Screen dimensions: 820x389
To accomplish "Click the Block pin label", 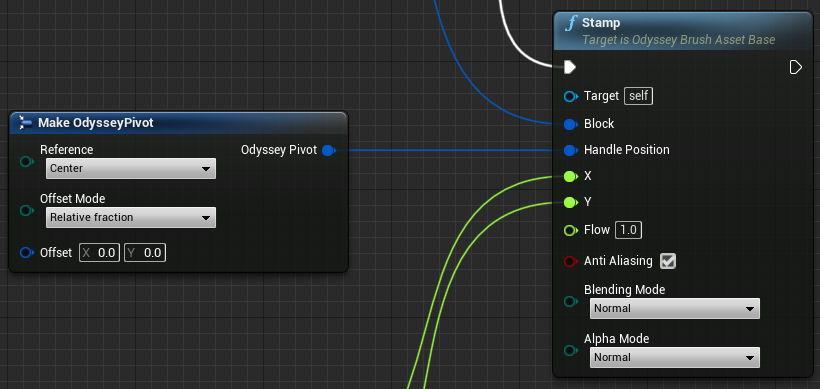I will coord(599,124).
